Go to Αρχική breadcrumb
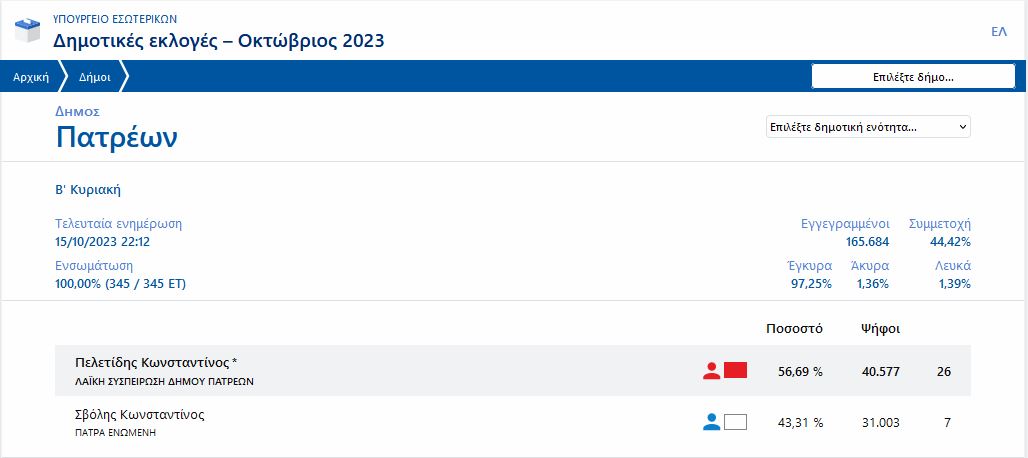Screen dimensions: 1028x458 click(31, 76)
